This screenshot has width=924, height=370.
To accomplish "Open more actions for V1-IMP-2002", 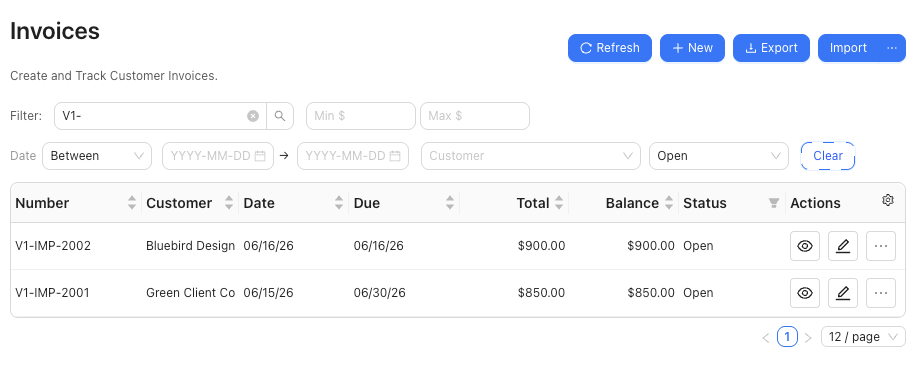I will pos(881,246).
